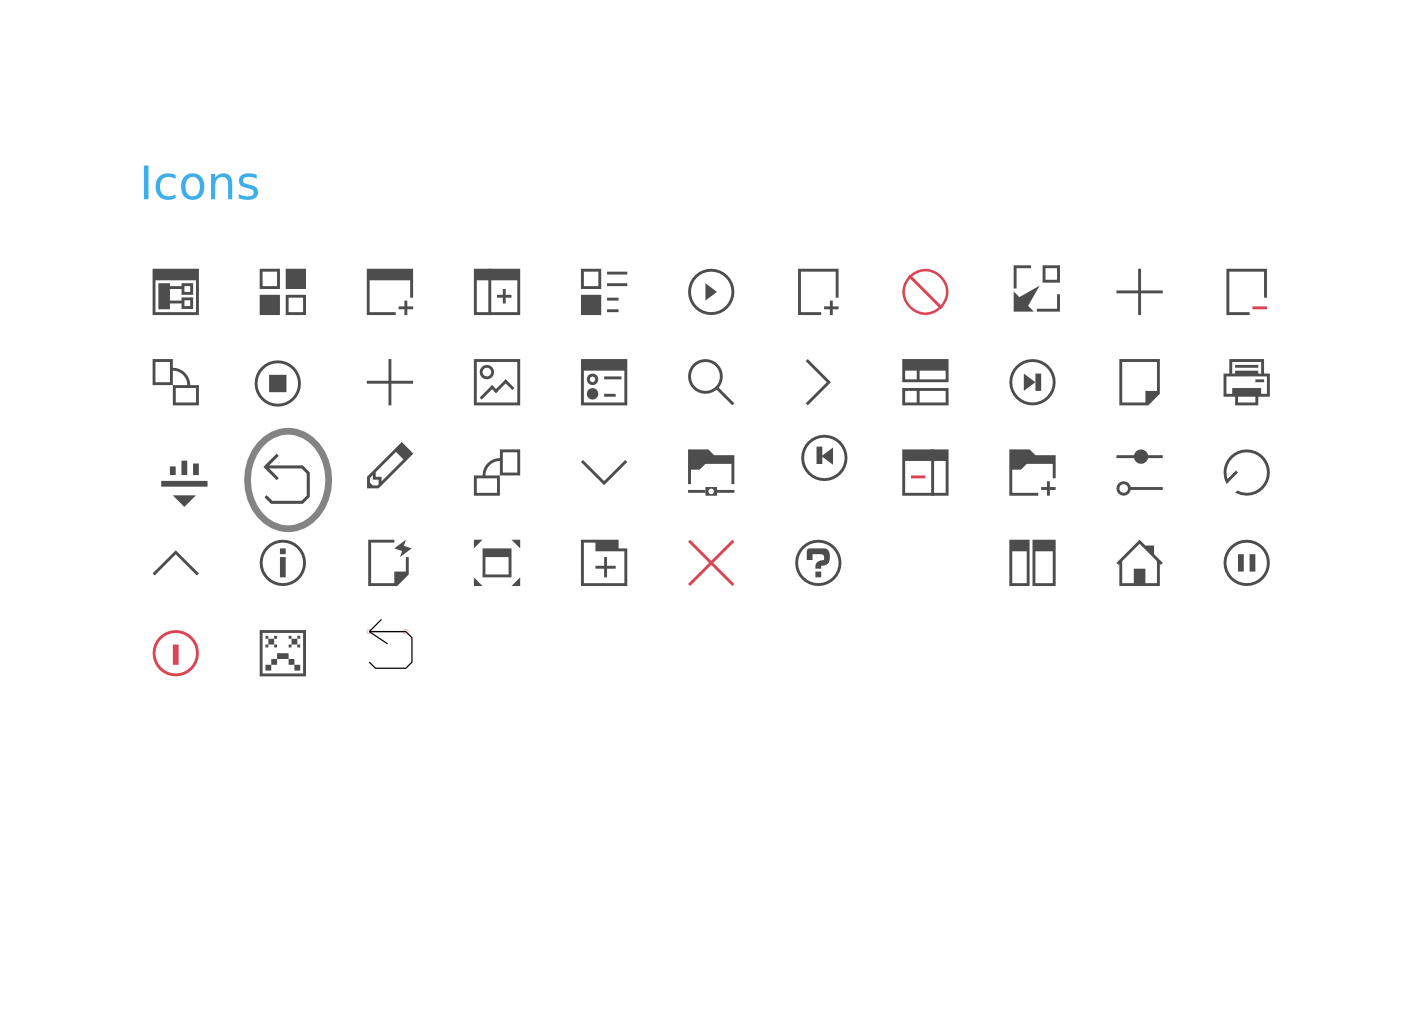Click the pause button circle icon
This screenshot has height=1010, width=1410.
[x=1246, y=563]
